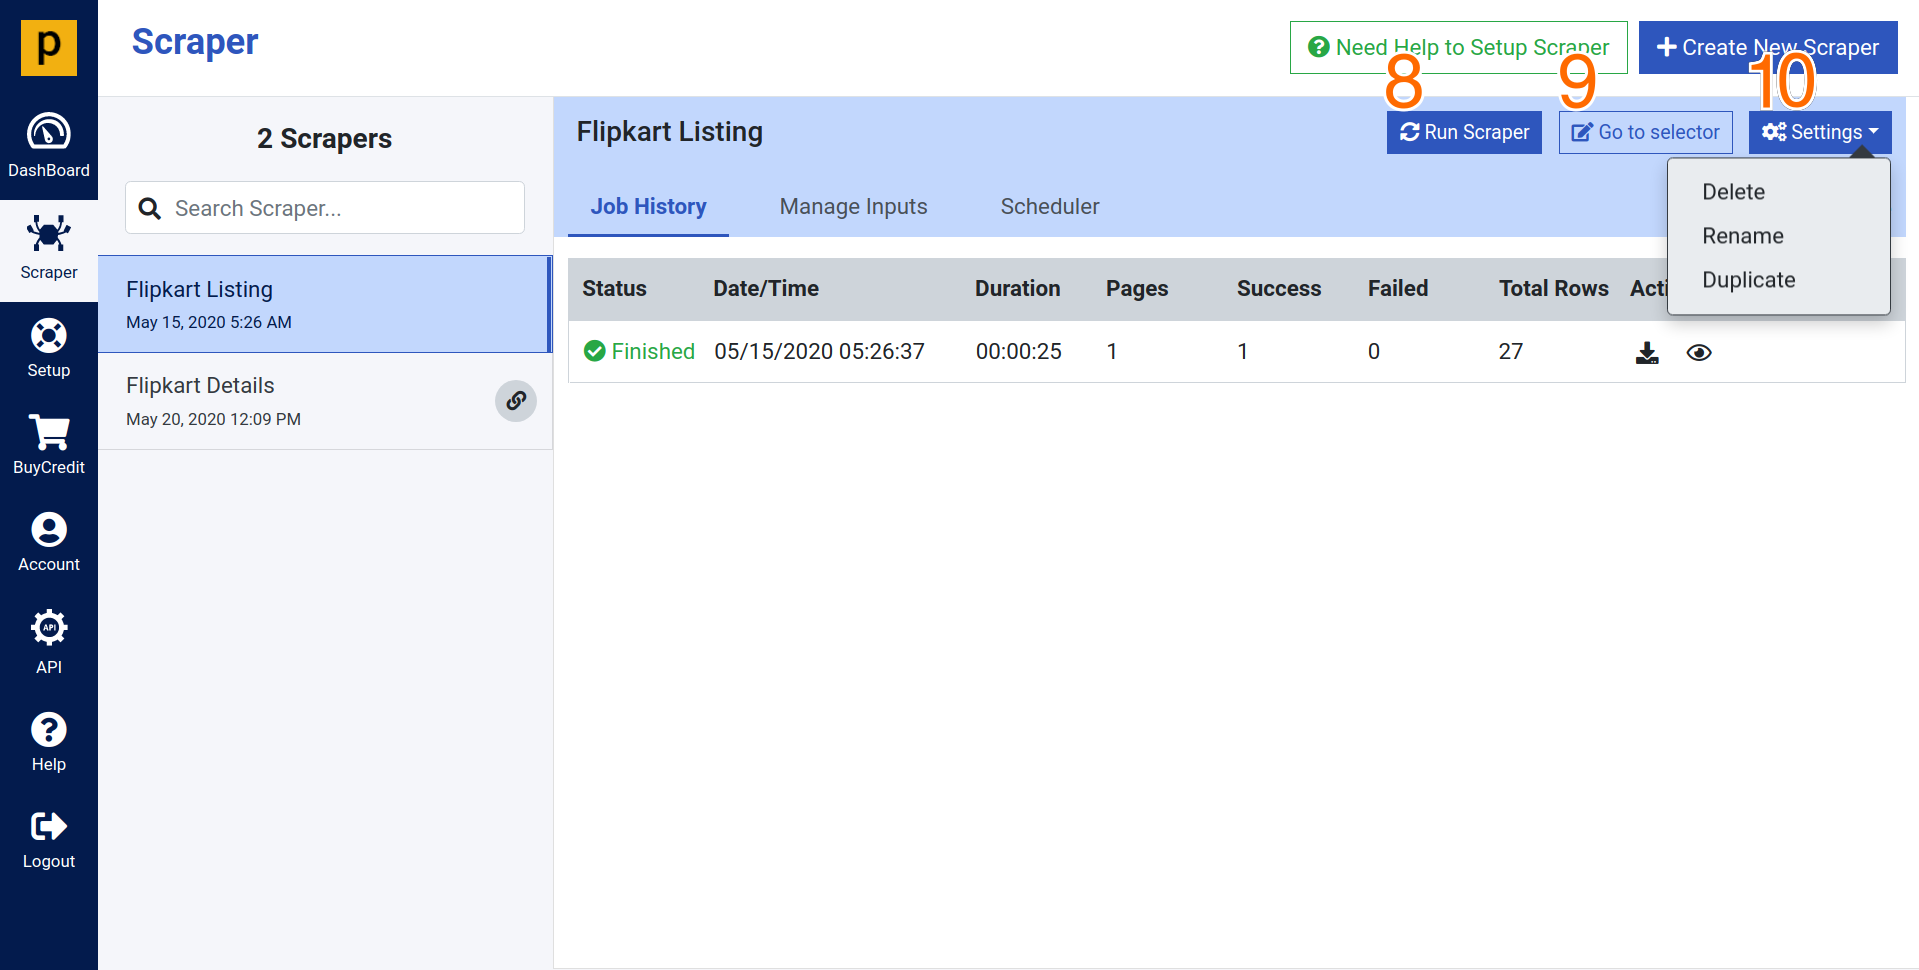Select the Flipkart Details scraper entry
The image size is (1919, 970).
pos(325,401)
